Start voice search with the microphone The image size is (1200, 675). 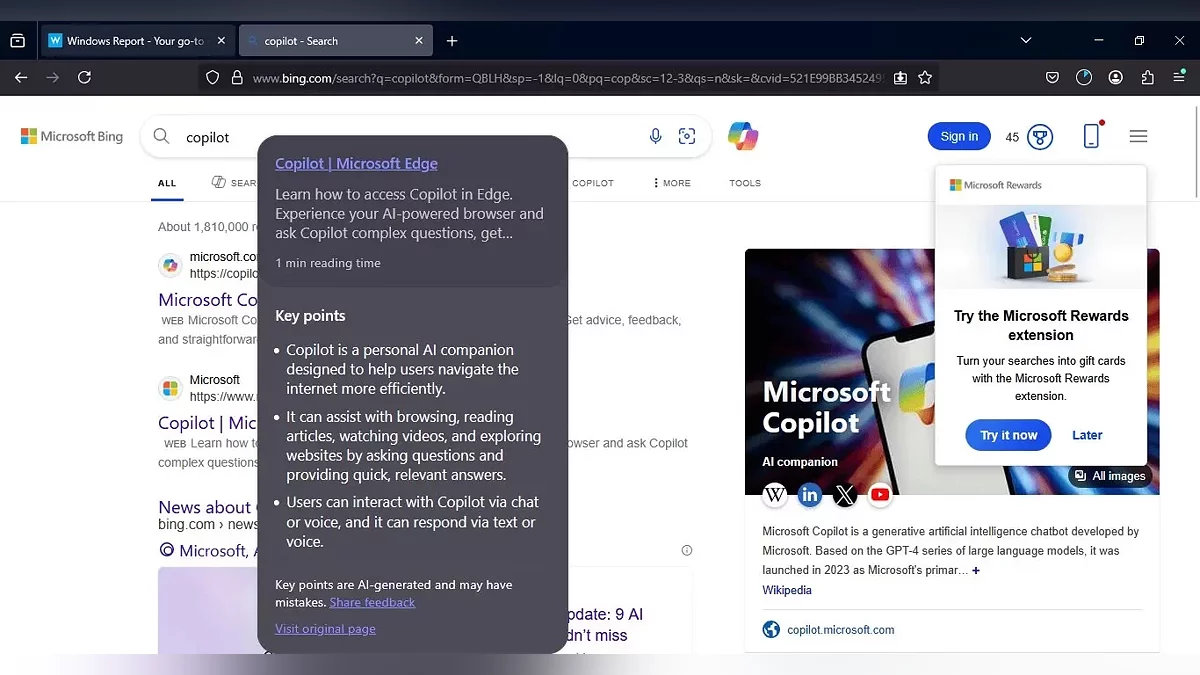coord(655,136)
